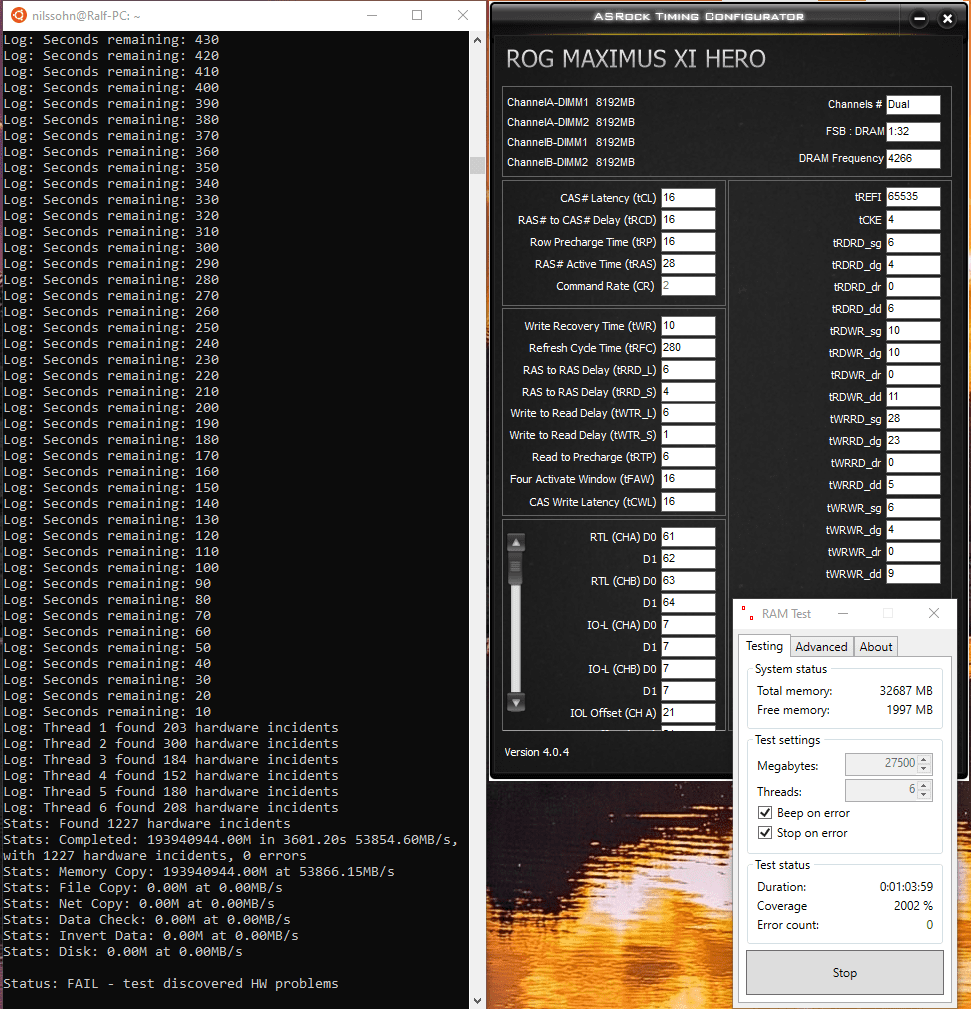Open the About tab in RAM Test
This screenshot has height=1009, width=971.
tap(876, 647)
